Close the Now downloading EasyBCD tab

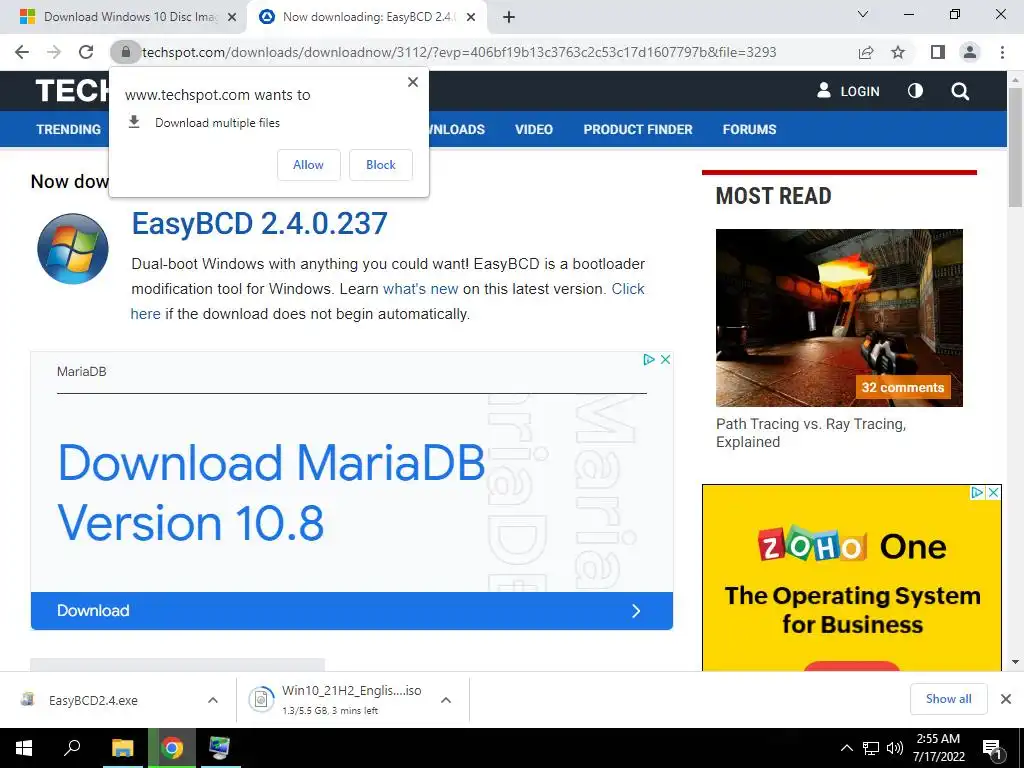tap(471, 17)
